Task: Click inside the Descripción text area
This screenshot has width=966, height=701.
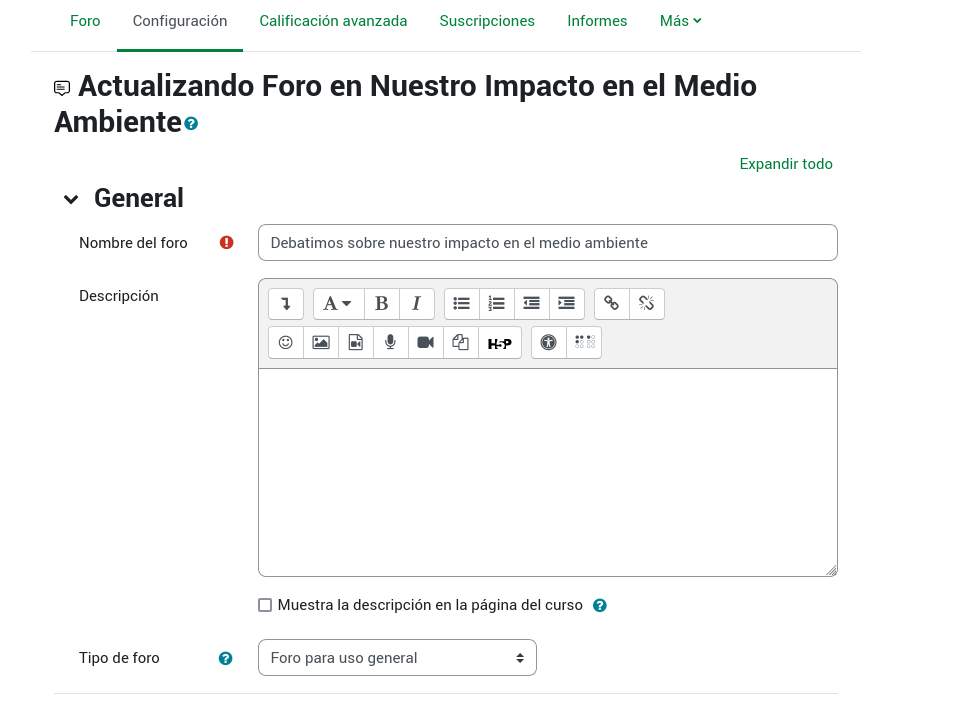Action: [548, 472]
